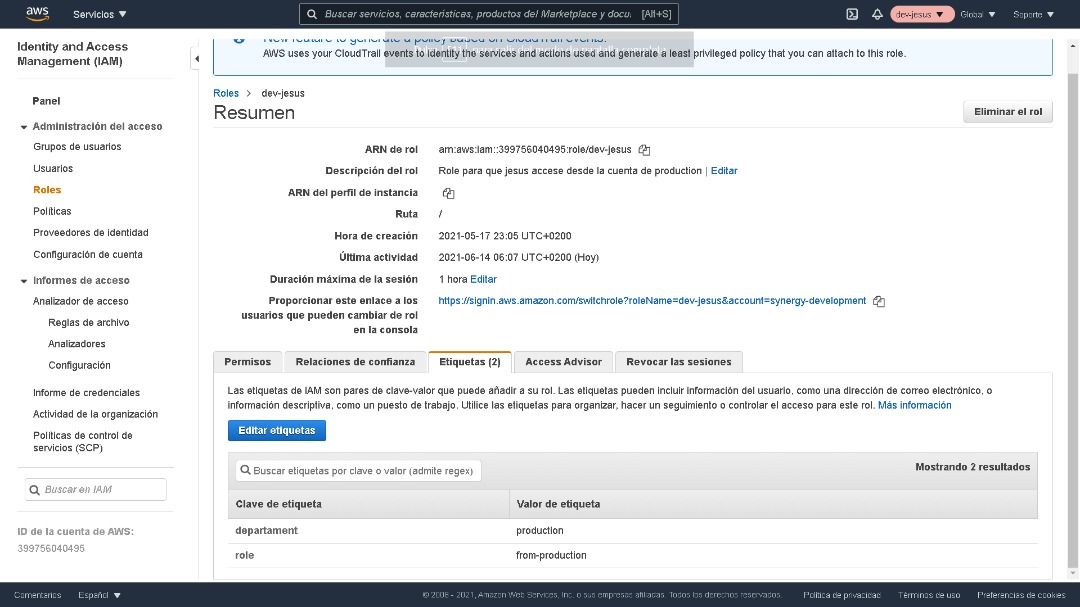Click the AWS logo home icon

click(x=37, y=14)
